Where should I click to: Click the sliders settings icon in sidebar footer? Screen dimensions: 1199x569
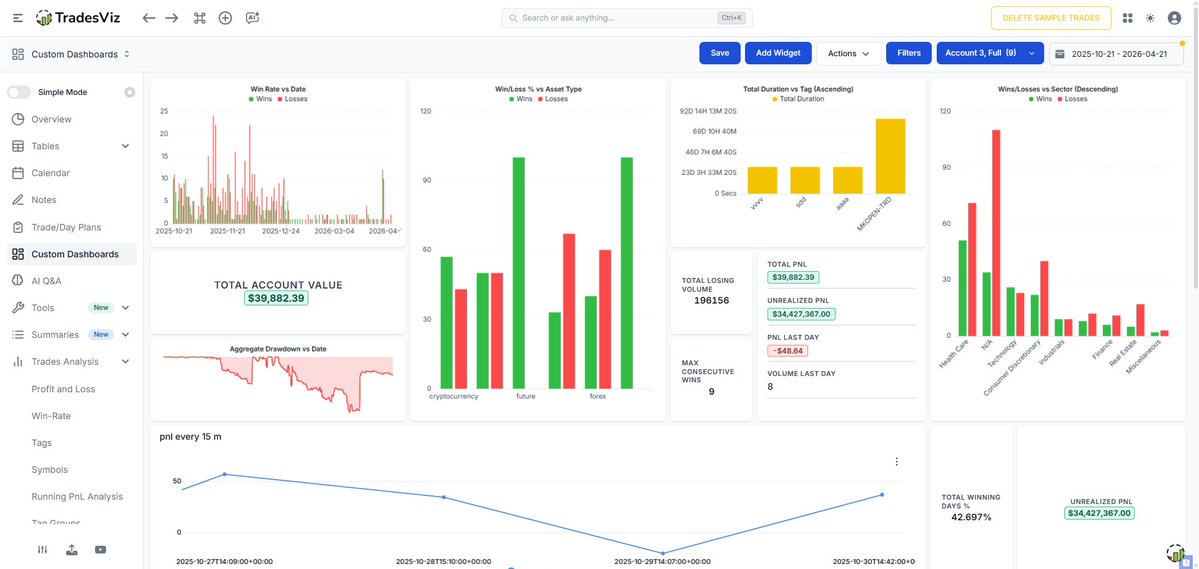point(42,549)
